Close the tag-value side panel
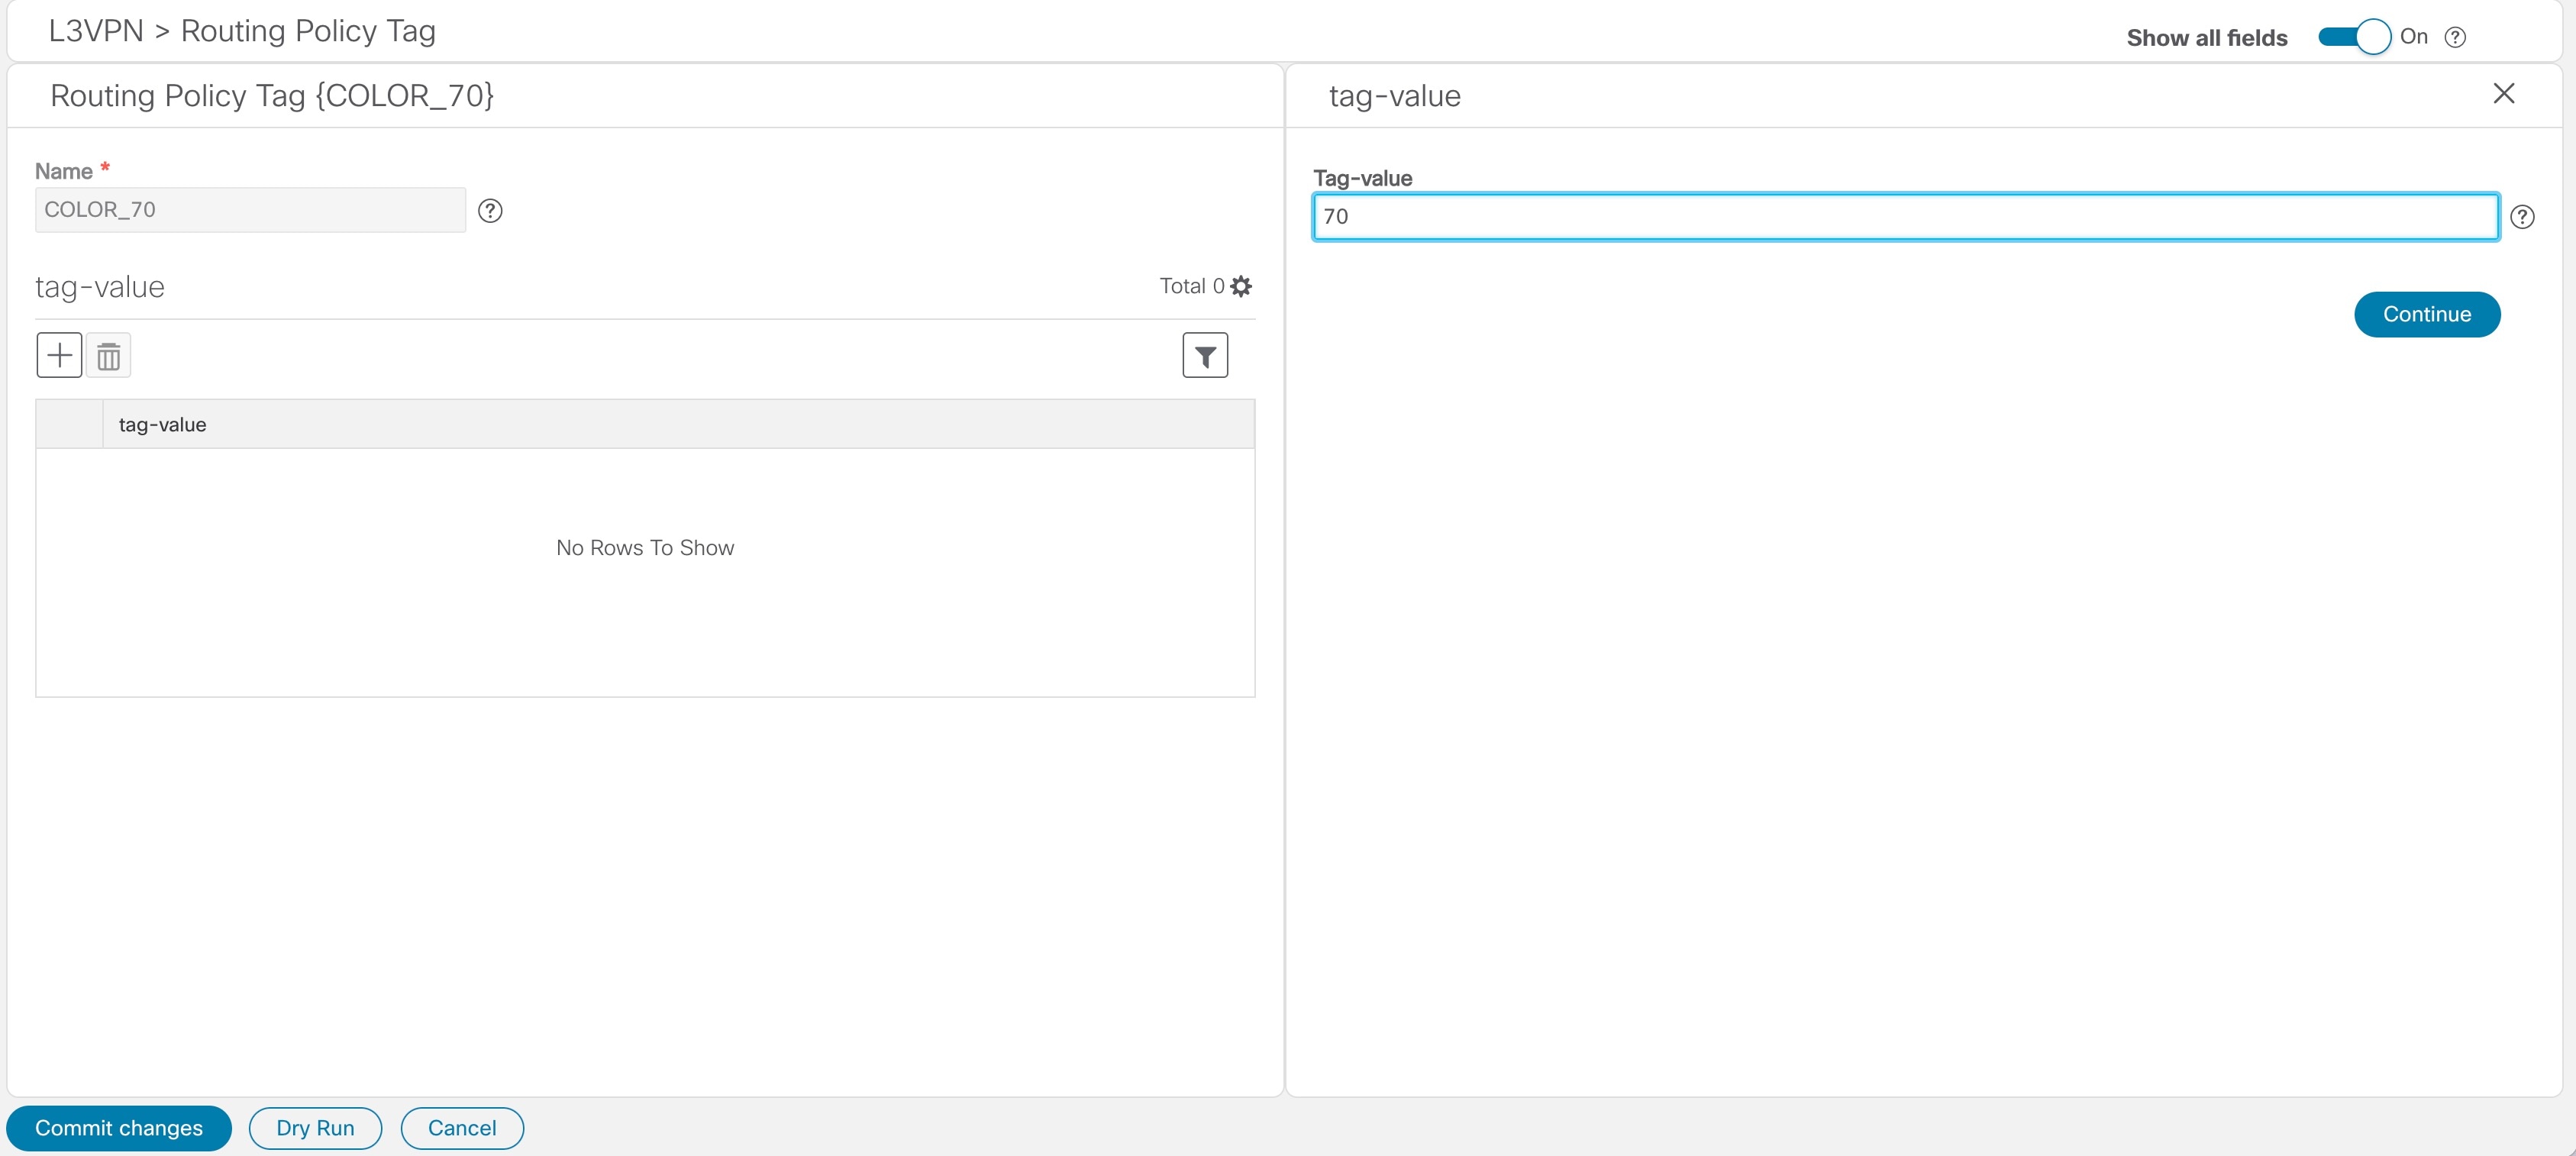 pyautogui.click(x=2504, y=94)
